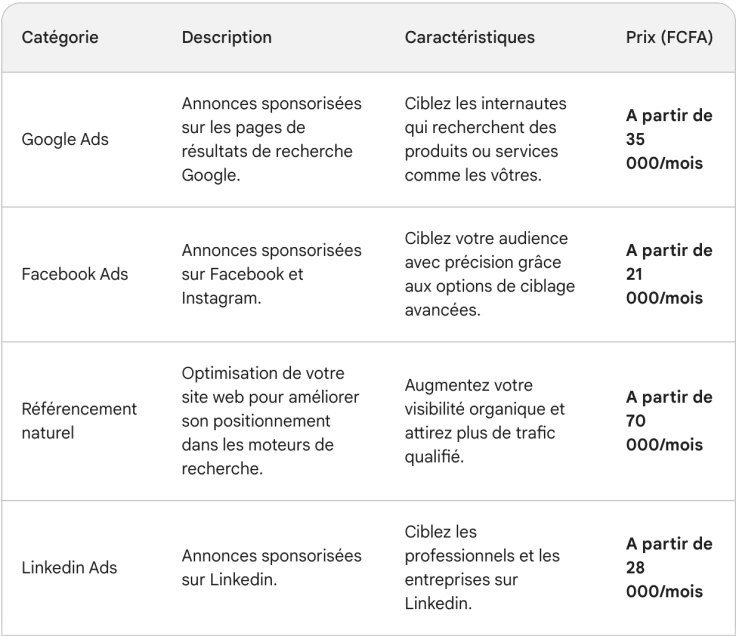This screenshot has width=736, height=636.
Task: Click the Linkedin Ads category cell
Action: pos(69,567)
